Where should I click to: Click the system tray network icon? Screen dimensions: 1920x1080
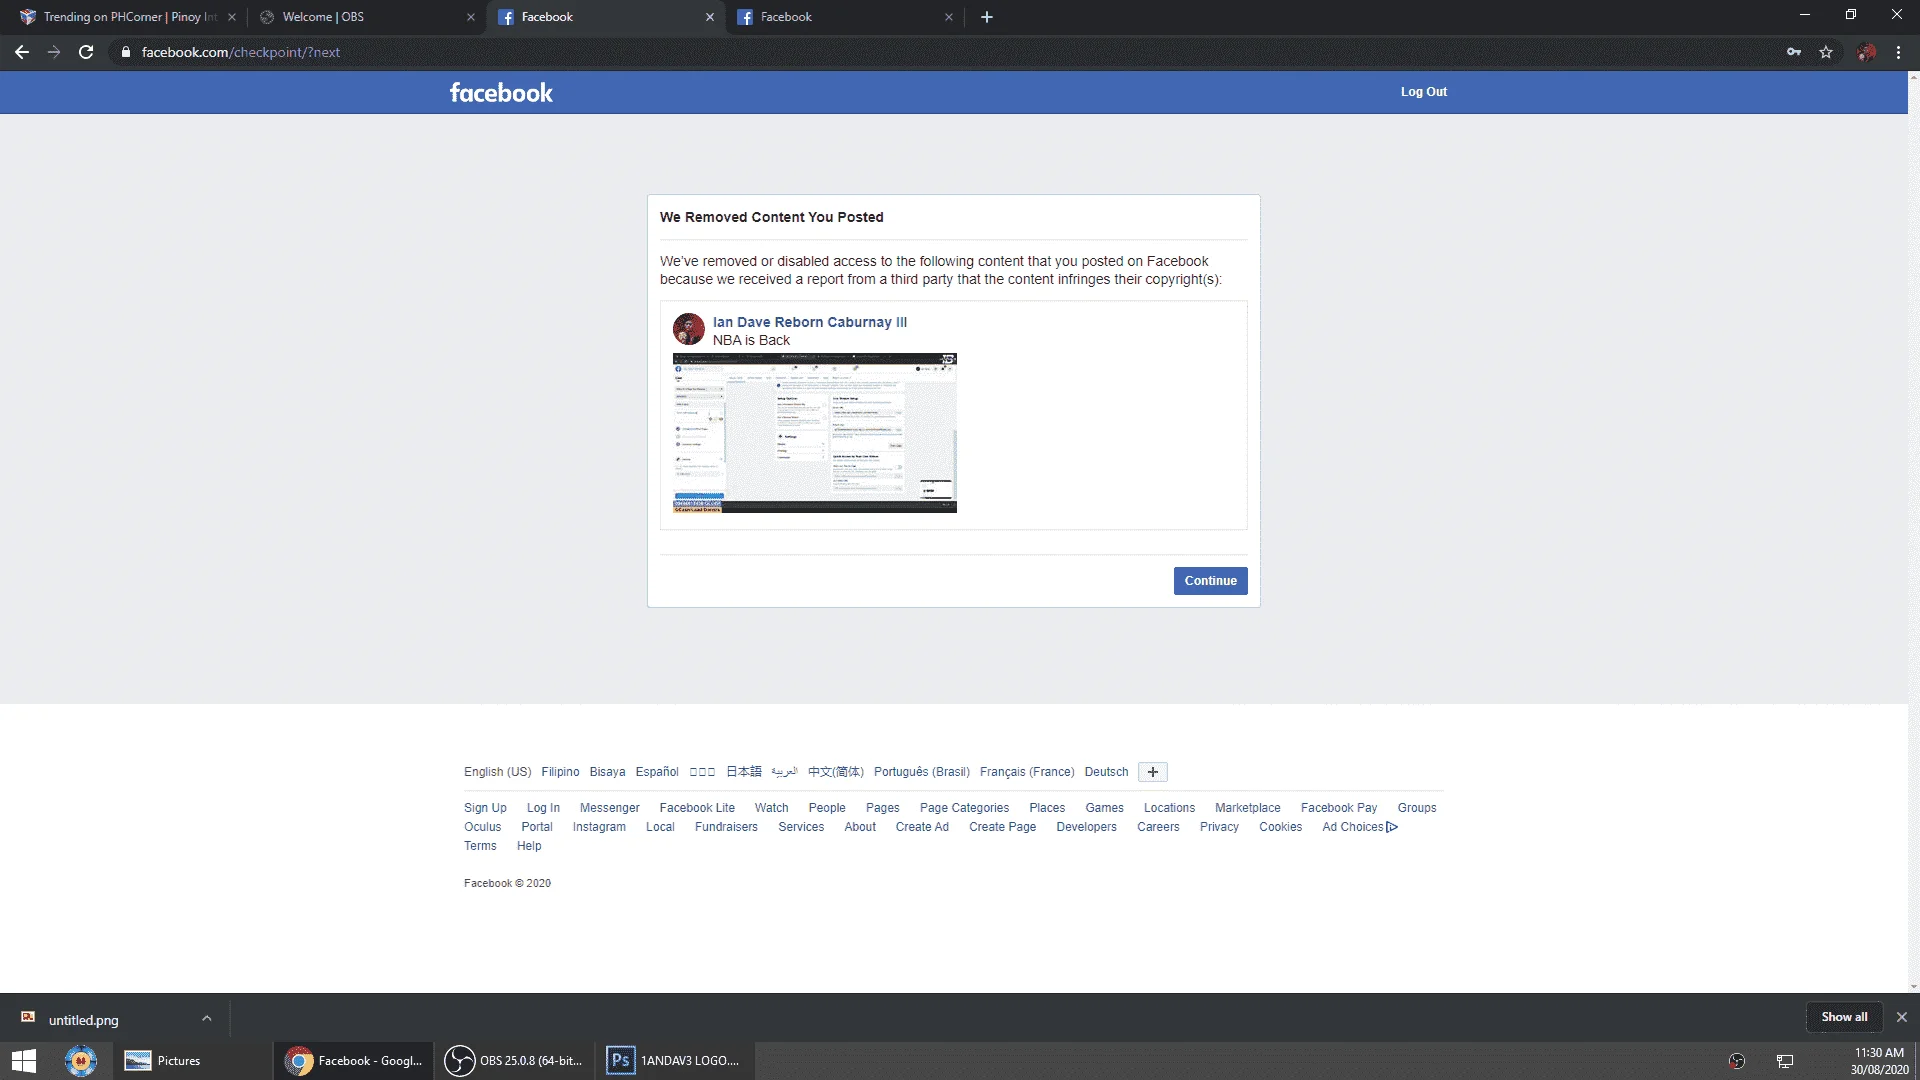[x=1785, y=1061]
